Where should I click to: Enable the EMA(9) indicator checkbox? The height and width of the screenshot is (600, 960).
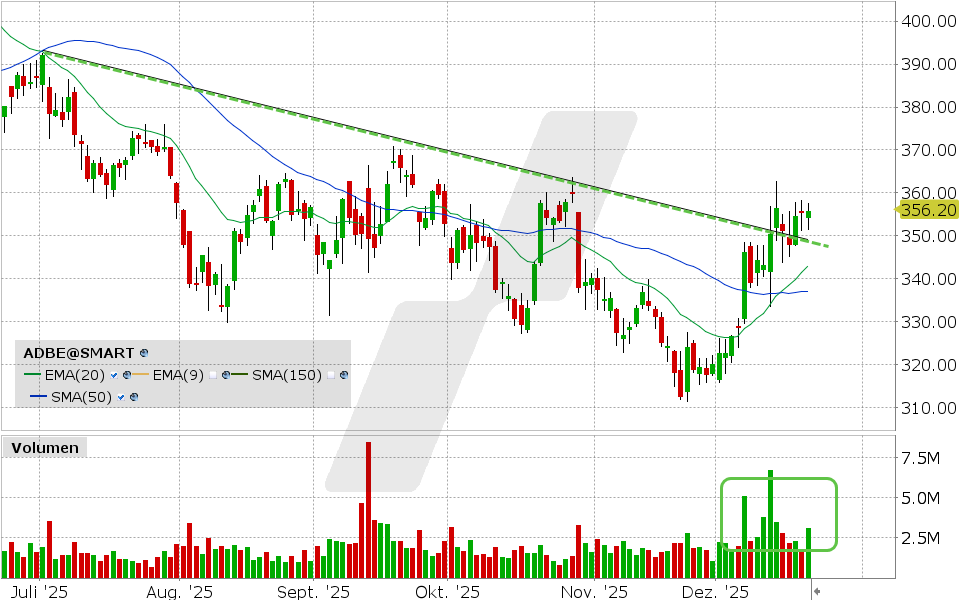213,375
